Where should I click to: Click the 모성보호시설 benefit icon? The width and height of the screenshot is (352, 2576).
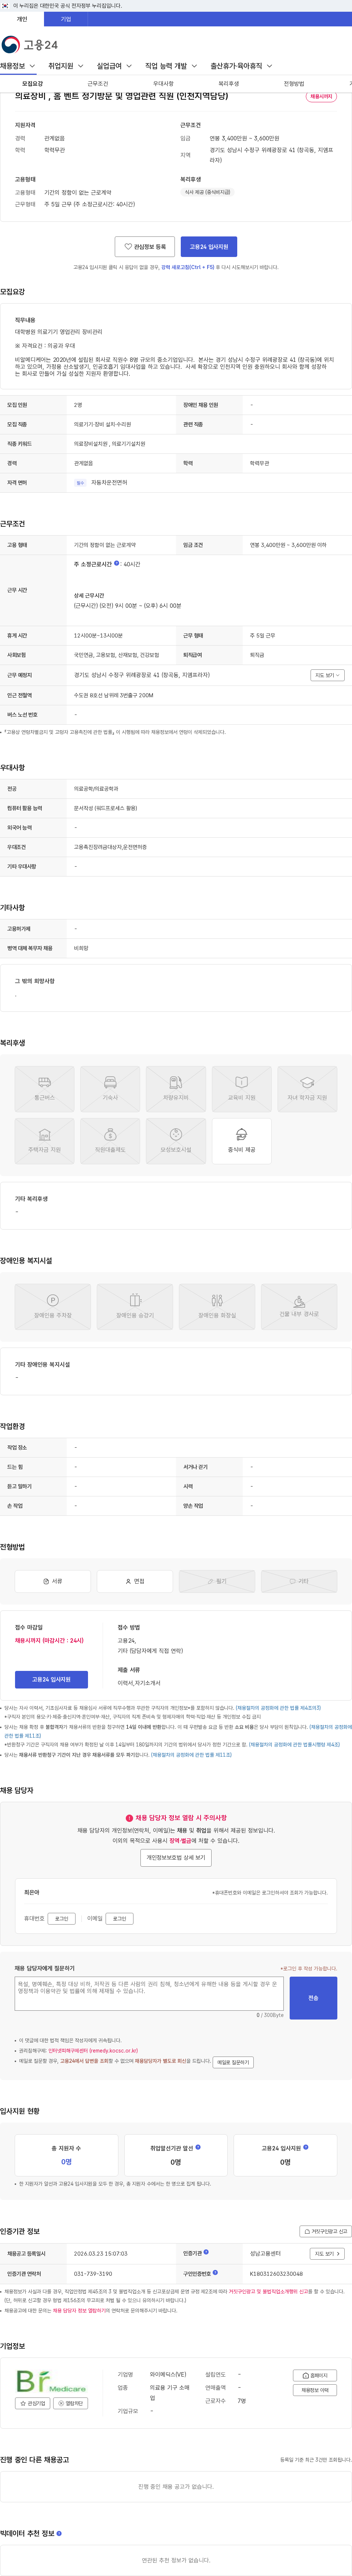(176, 1141)
